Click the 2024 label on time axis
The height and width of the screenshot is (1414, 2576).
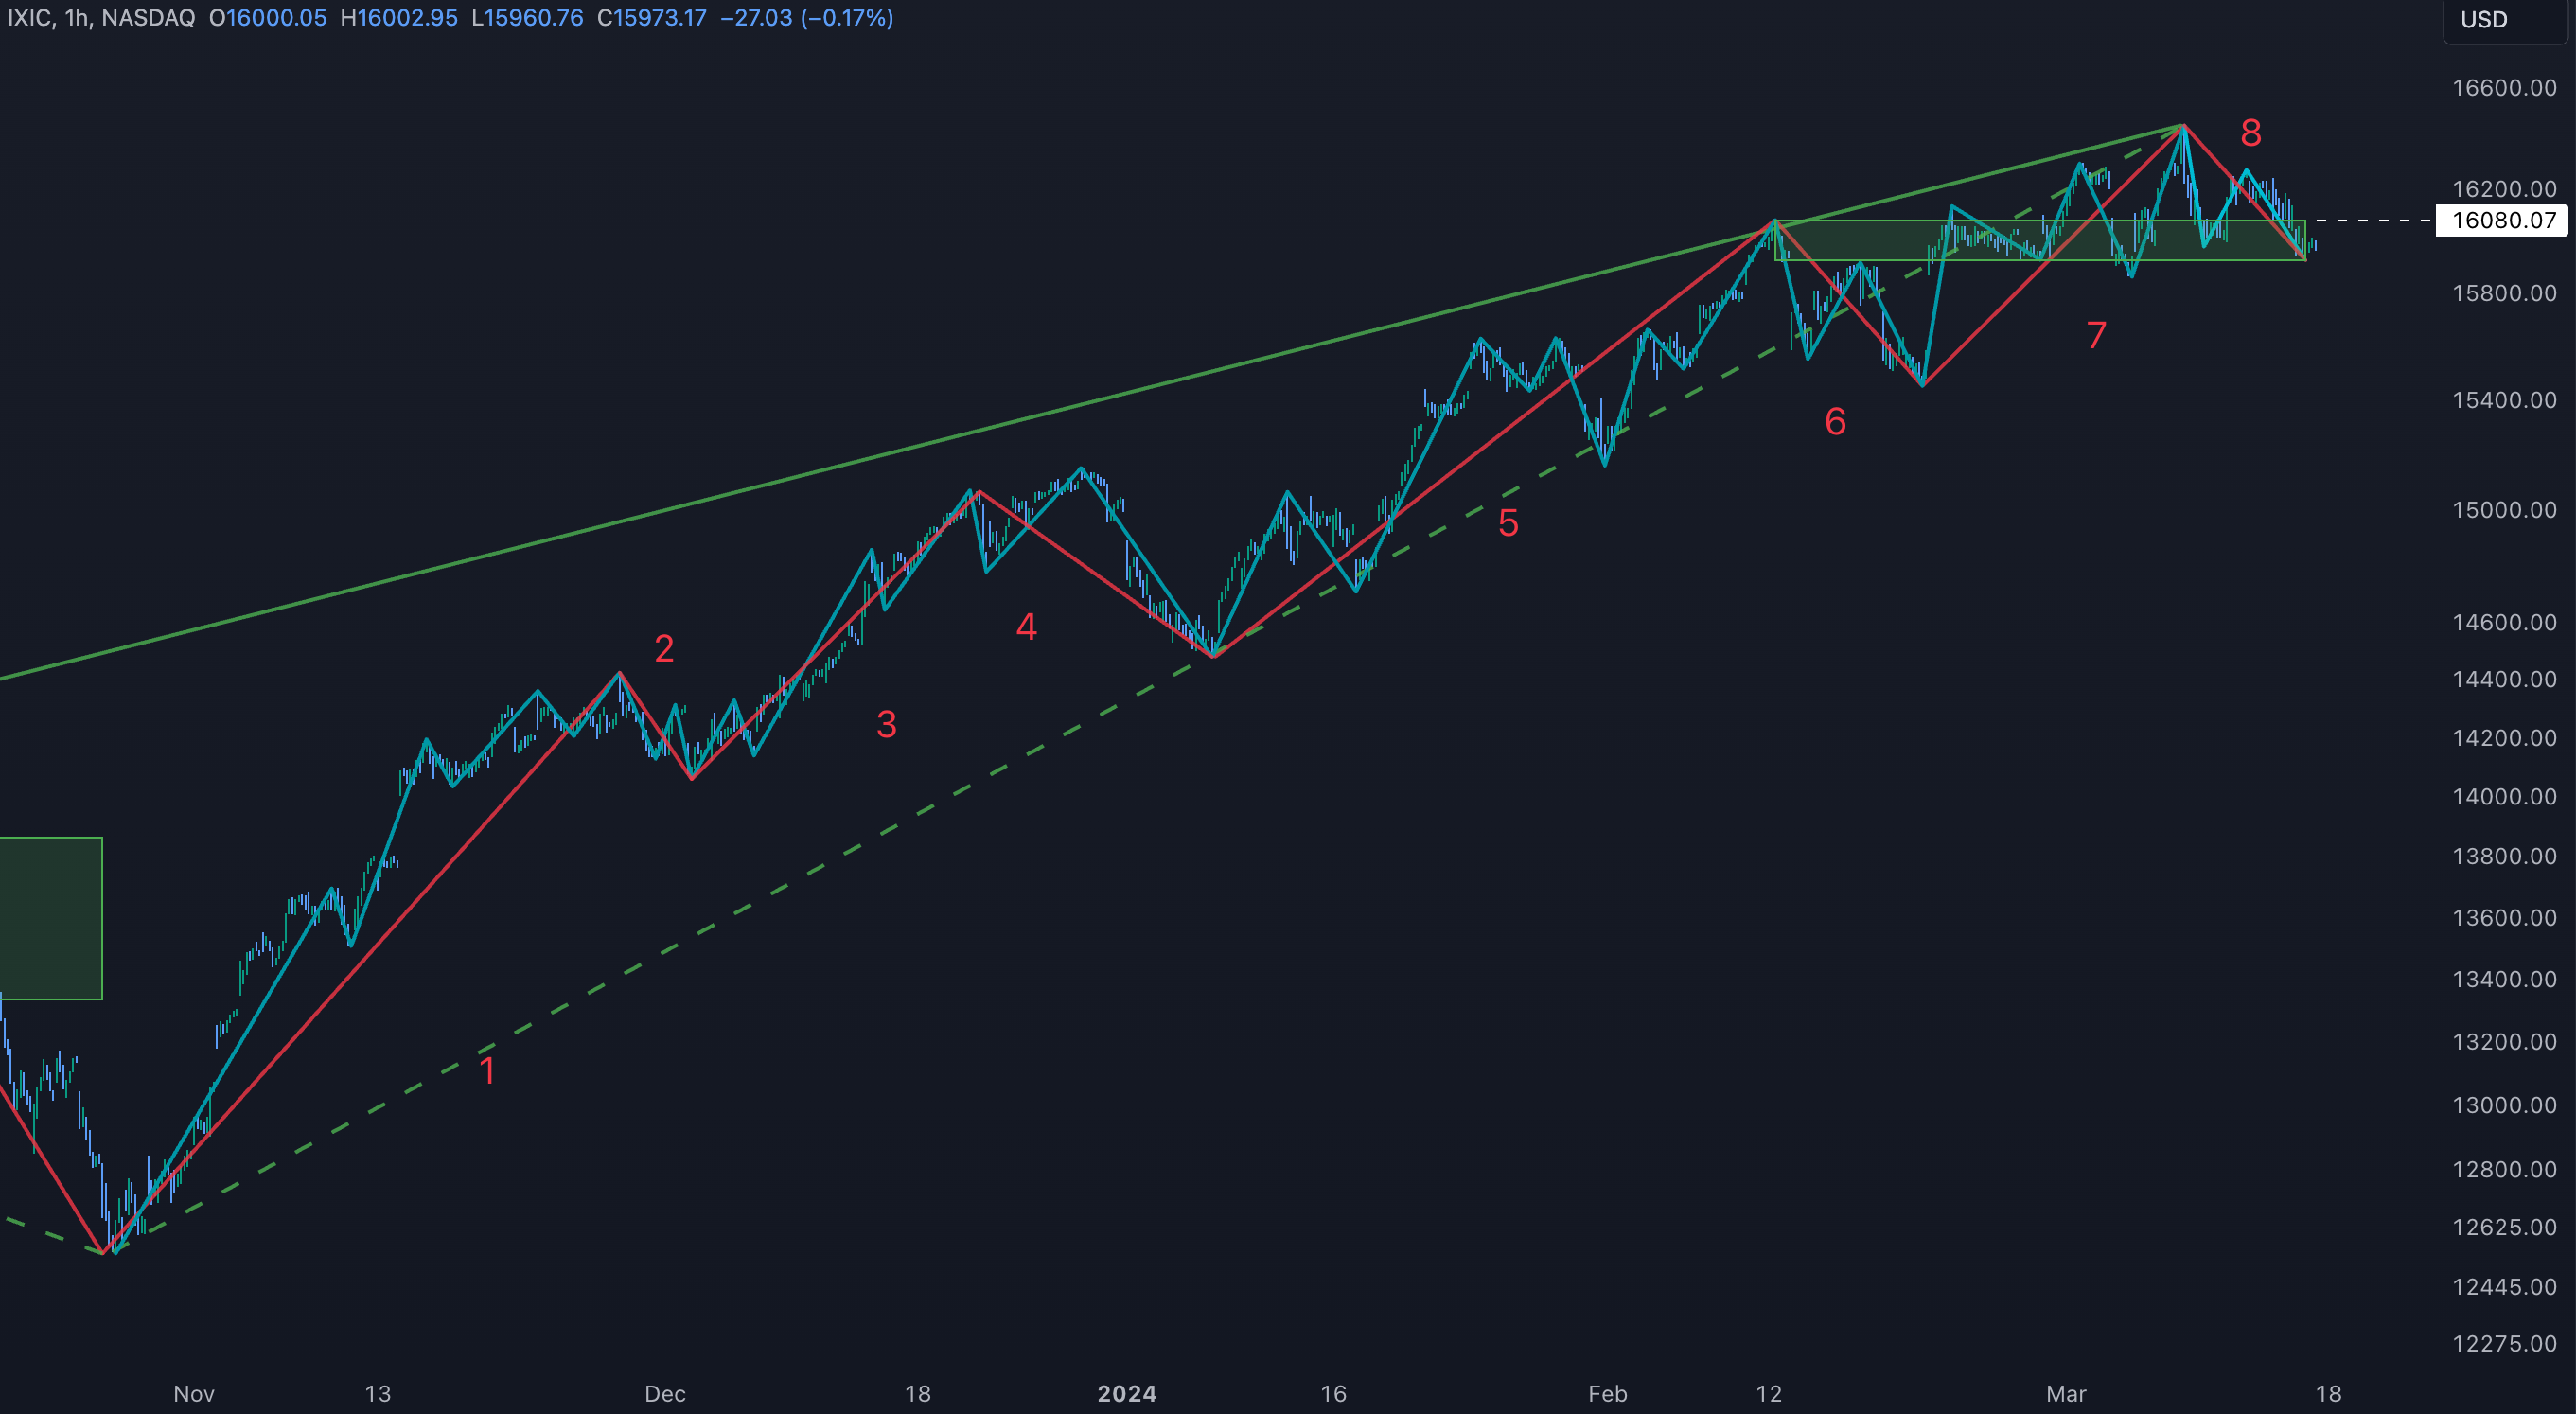pos(1126,1393)
